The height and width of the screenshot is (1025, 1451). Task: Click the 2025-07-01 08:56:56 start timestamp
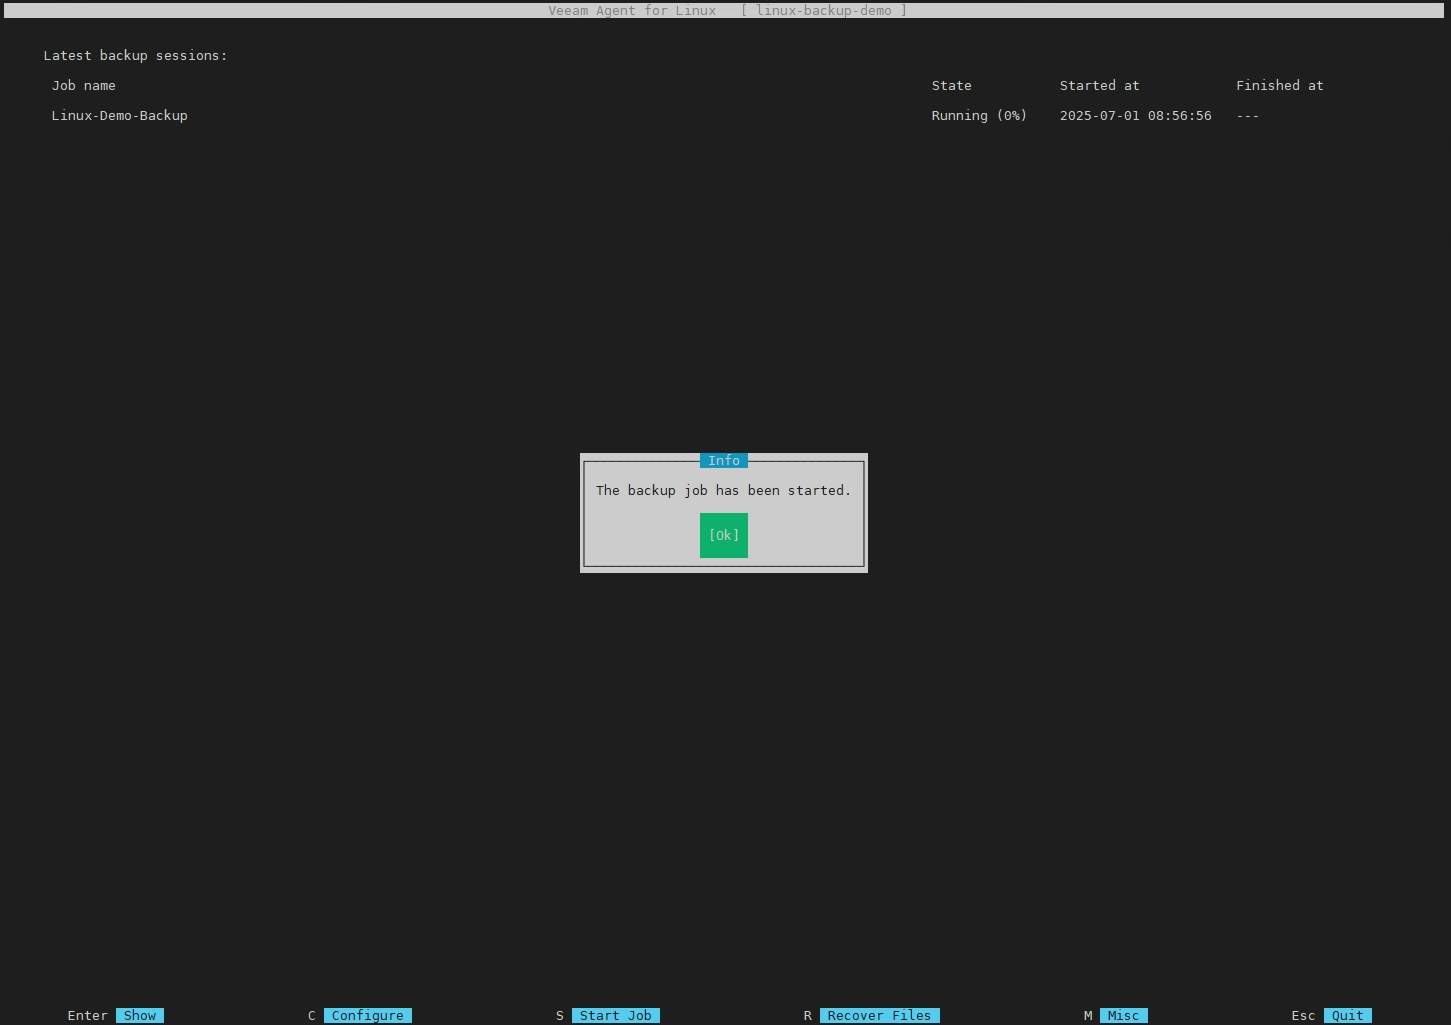click(1135, 116)
